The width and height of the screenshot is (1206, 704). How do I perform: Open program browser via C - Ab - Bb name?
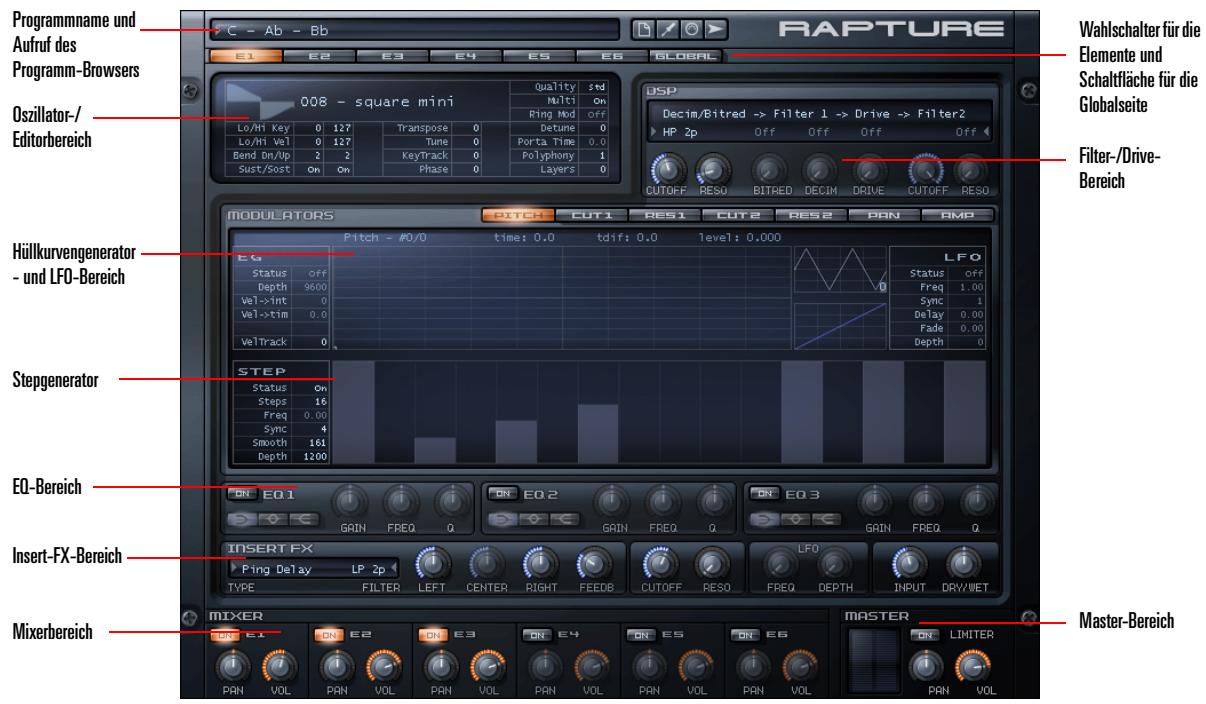413,31
